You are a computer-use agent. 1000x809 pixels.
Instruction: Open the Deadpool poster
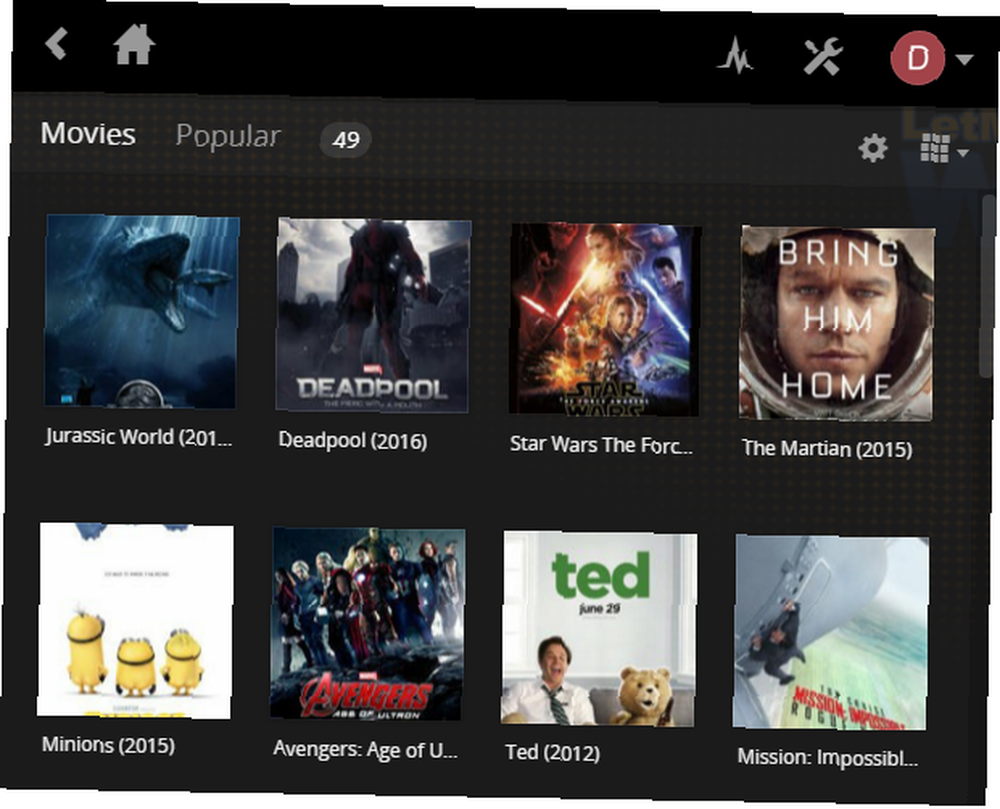[374, 316]
